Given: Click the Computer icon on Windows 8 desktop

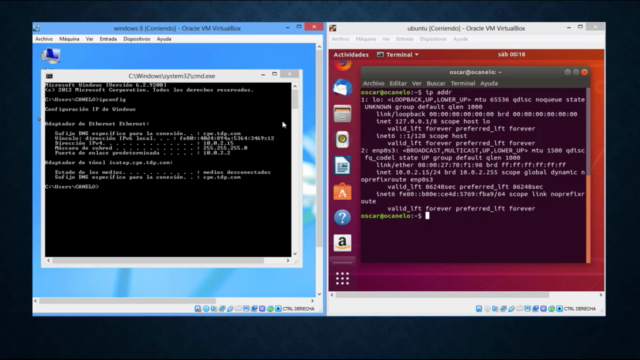Looking at the screenshot, I should coord(51,56).
